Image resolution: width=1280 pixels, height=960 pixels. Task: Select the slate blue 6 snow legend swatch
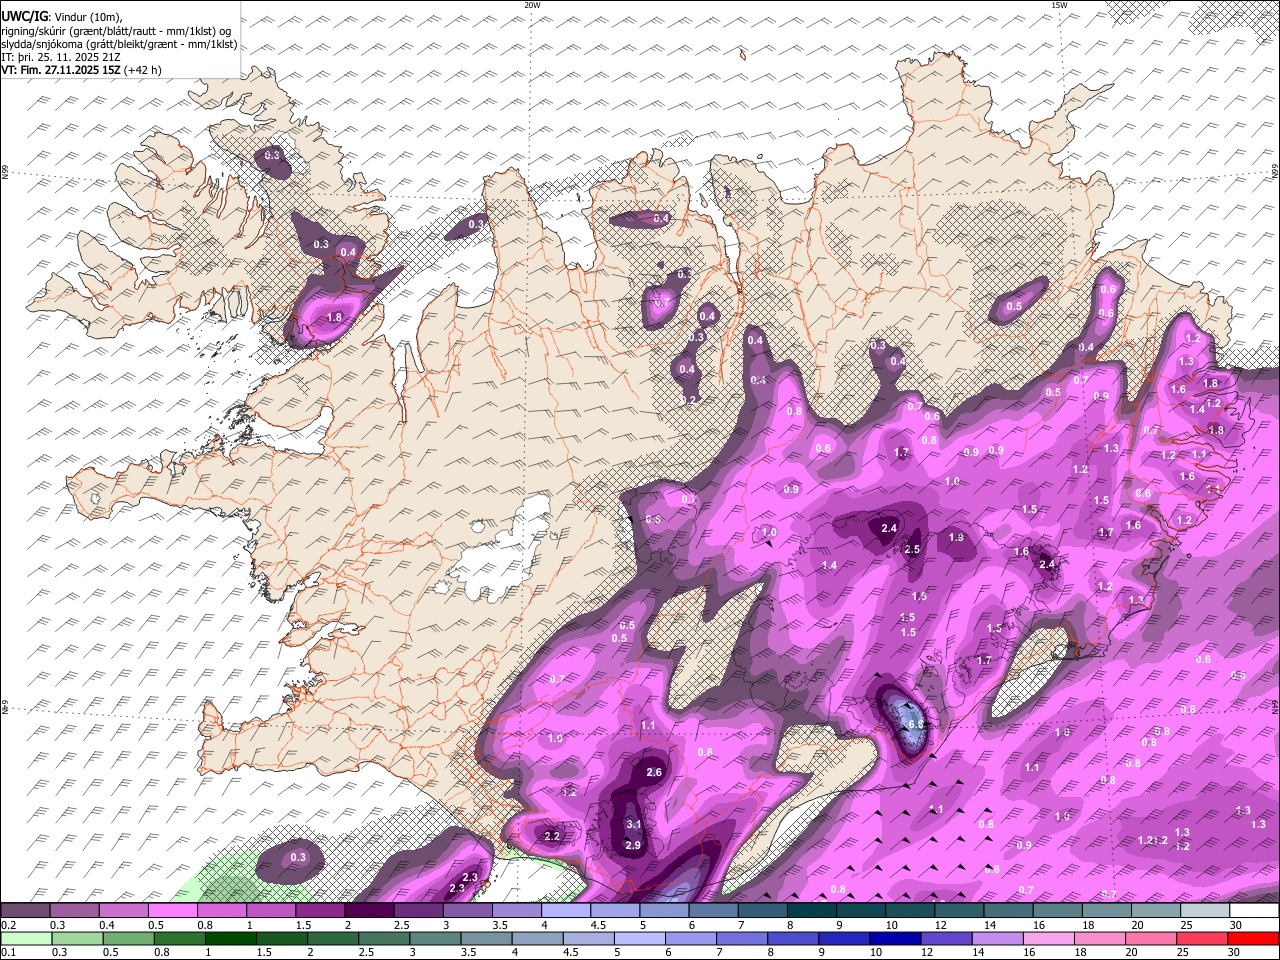(x=713, y=911)
